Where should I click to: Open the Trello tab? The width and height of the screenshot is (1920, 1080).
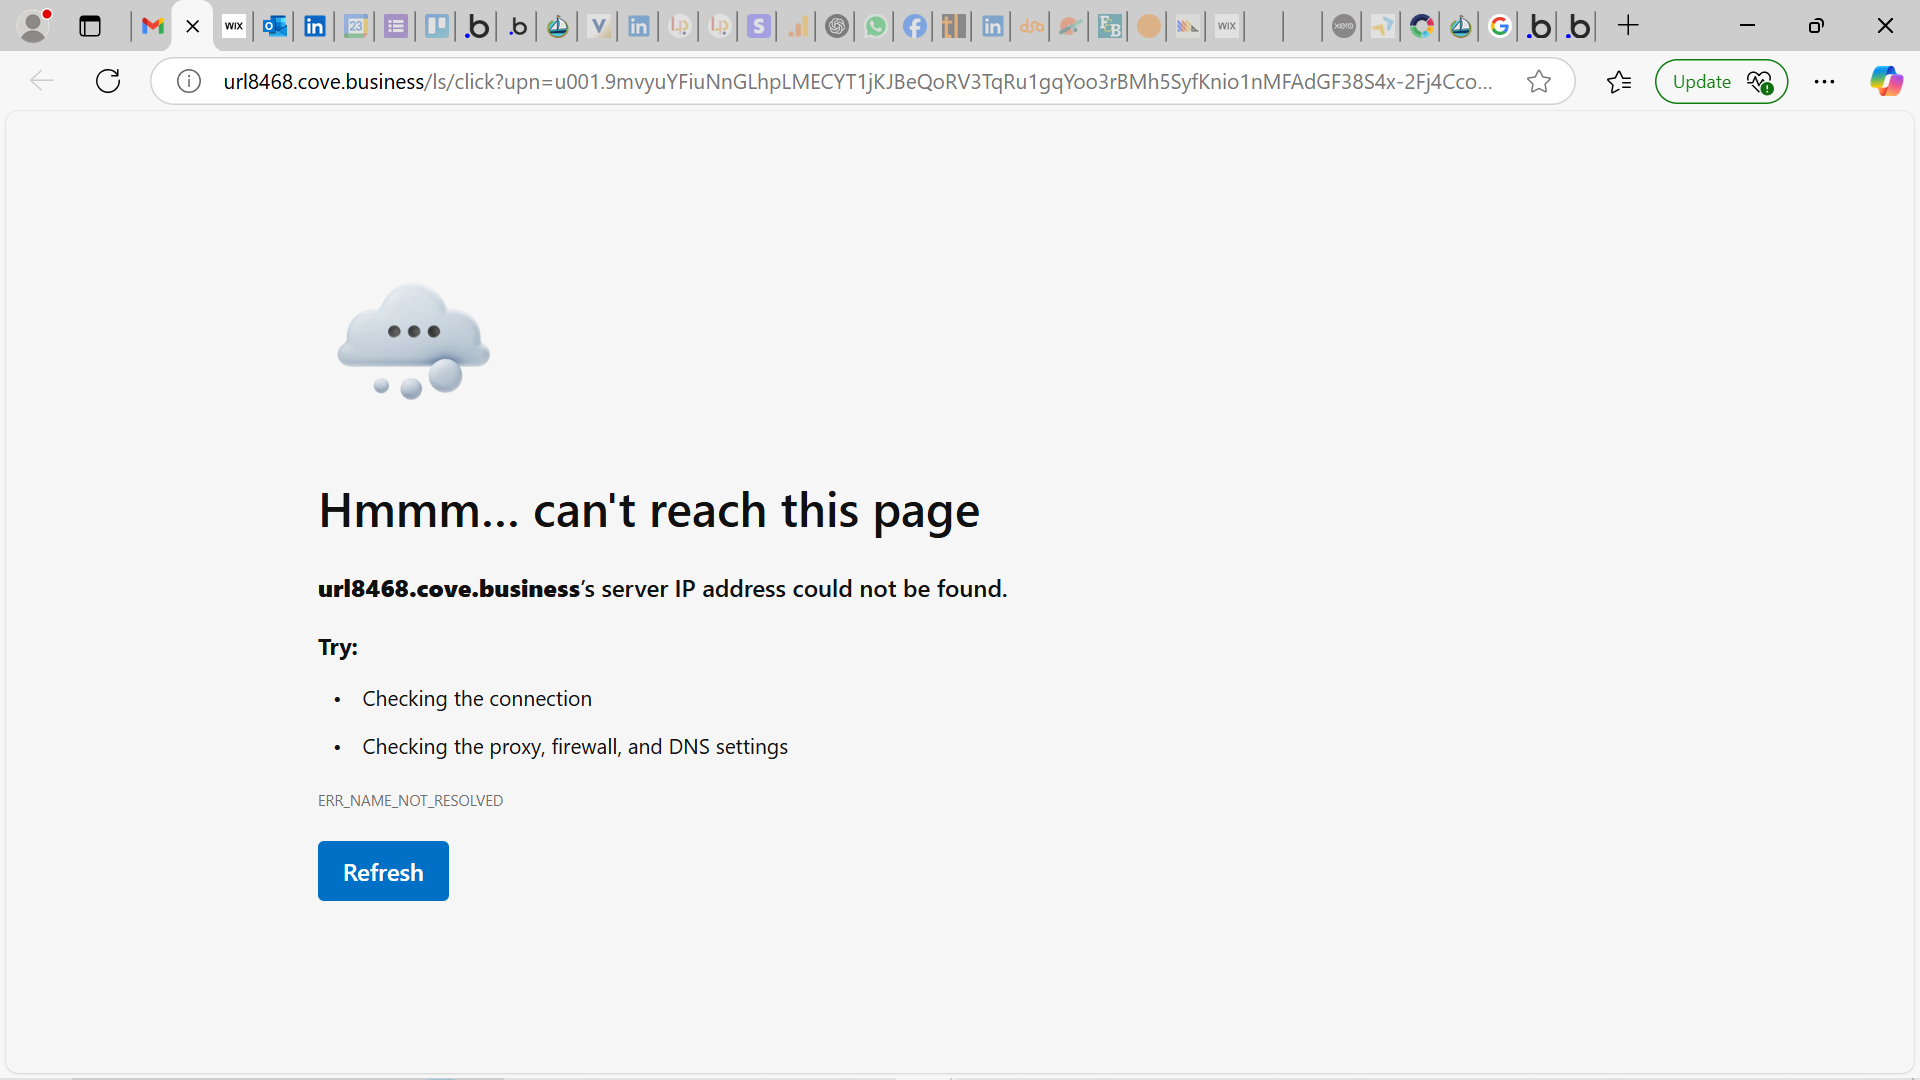437,27
